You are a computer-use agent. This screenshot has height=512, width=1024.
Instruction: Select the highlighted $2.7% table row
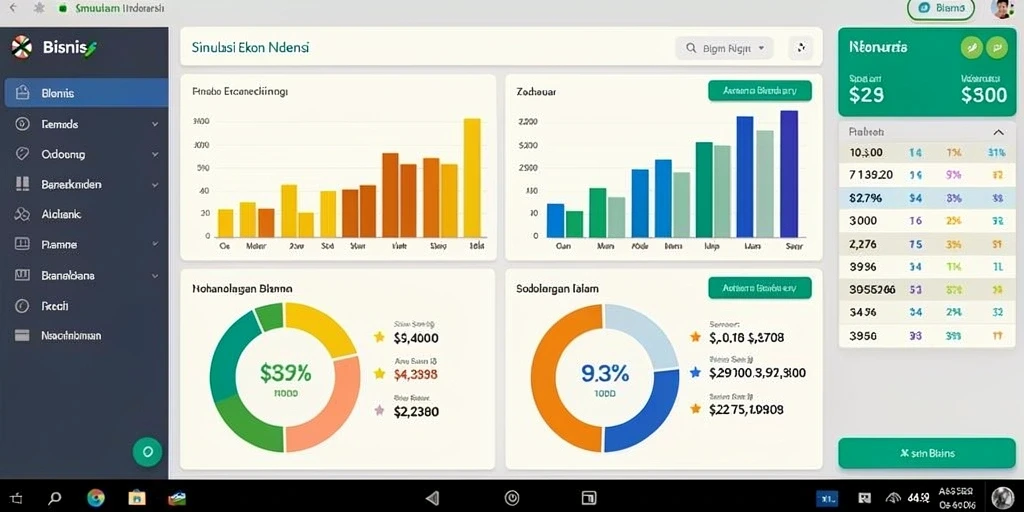(927, 198)
